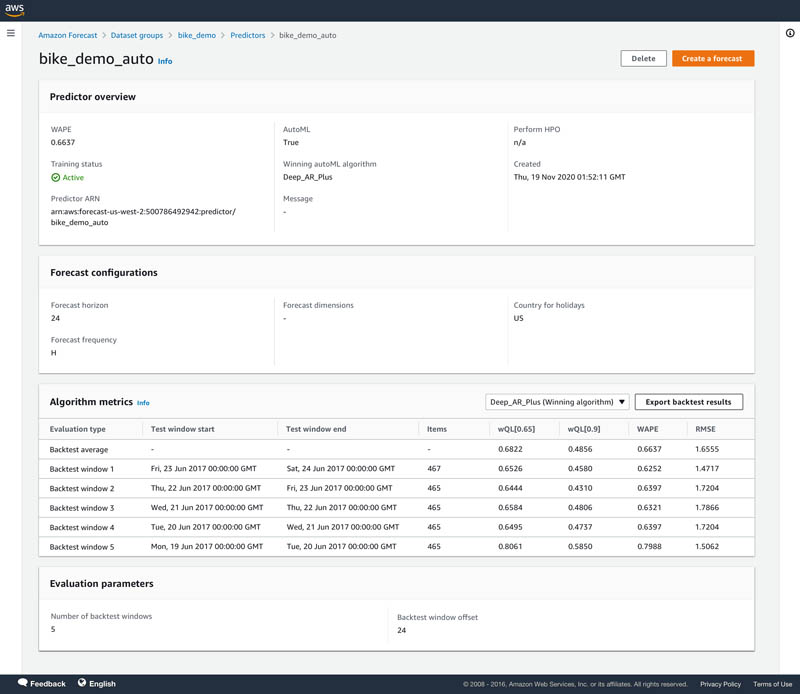Select Backtest window 3 row label
Viewport: 800px width, 694px height.
[x=82, y=508]
